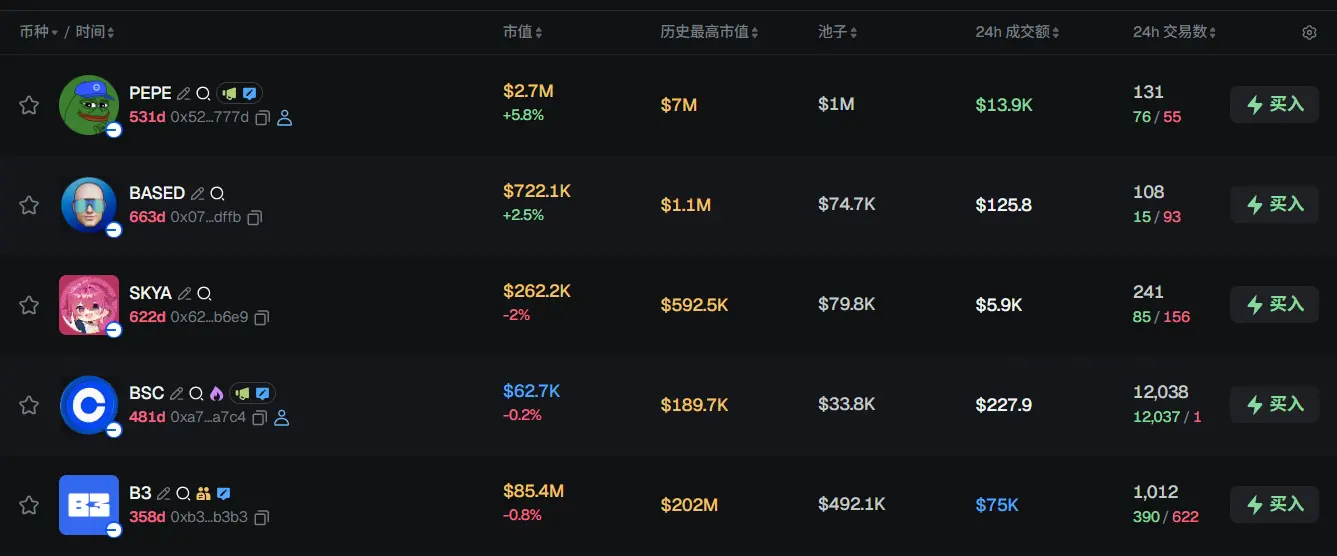Copy the PEPE contract address
This screenshot has width=1337, height=556.
pyautogui.click(x=262, y=118)
